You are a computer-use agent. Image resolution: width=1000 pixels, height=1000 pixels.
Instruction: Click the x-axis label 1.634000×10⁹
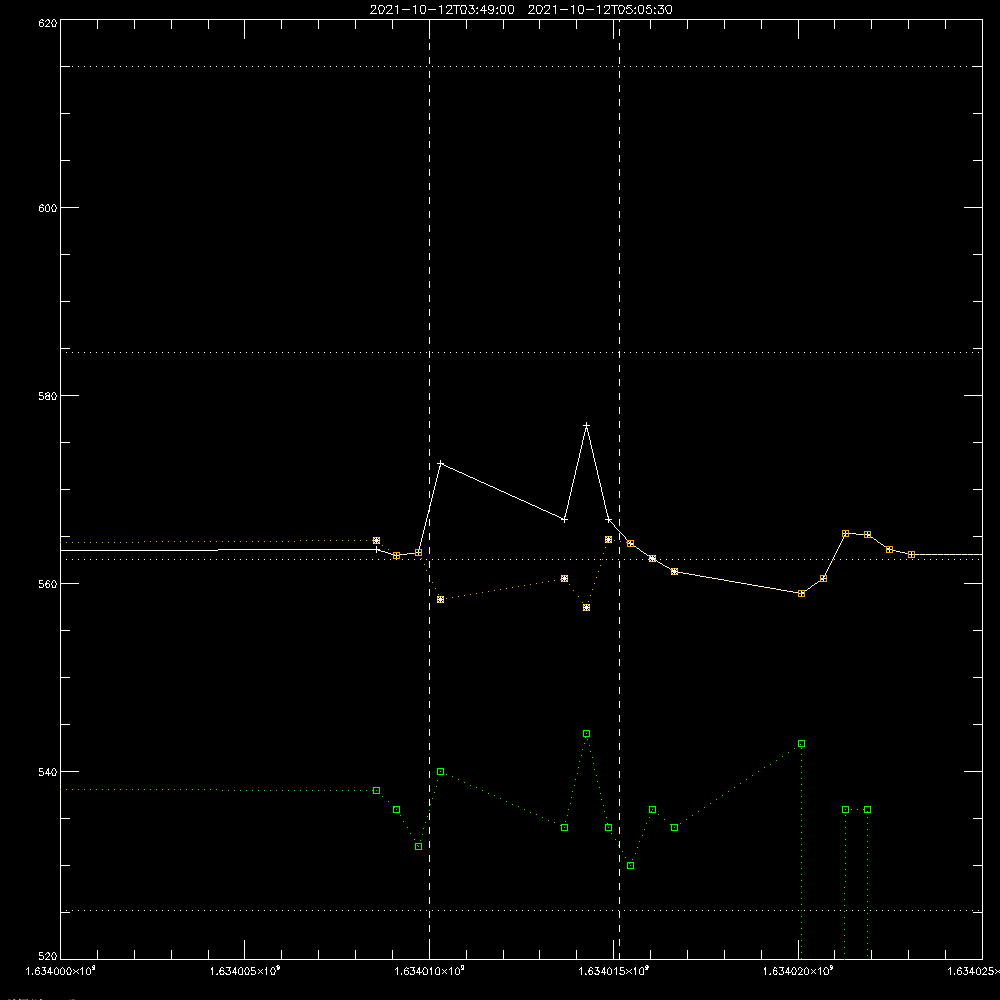[60, 971]
